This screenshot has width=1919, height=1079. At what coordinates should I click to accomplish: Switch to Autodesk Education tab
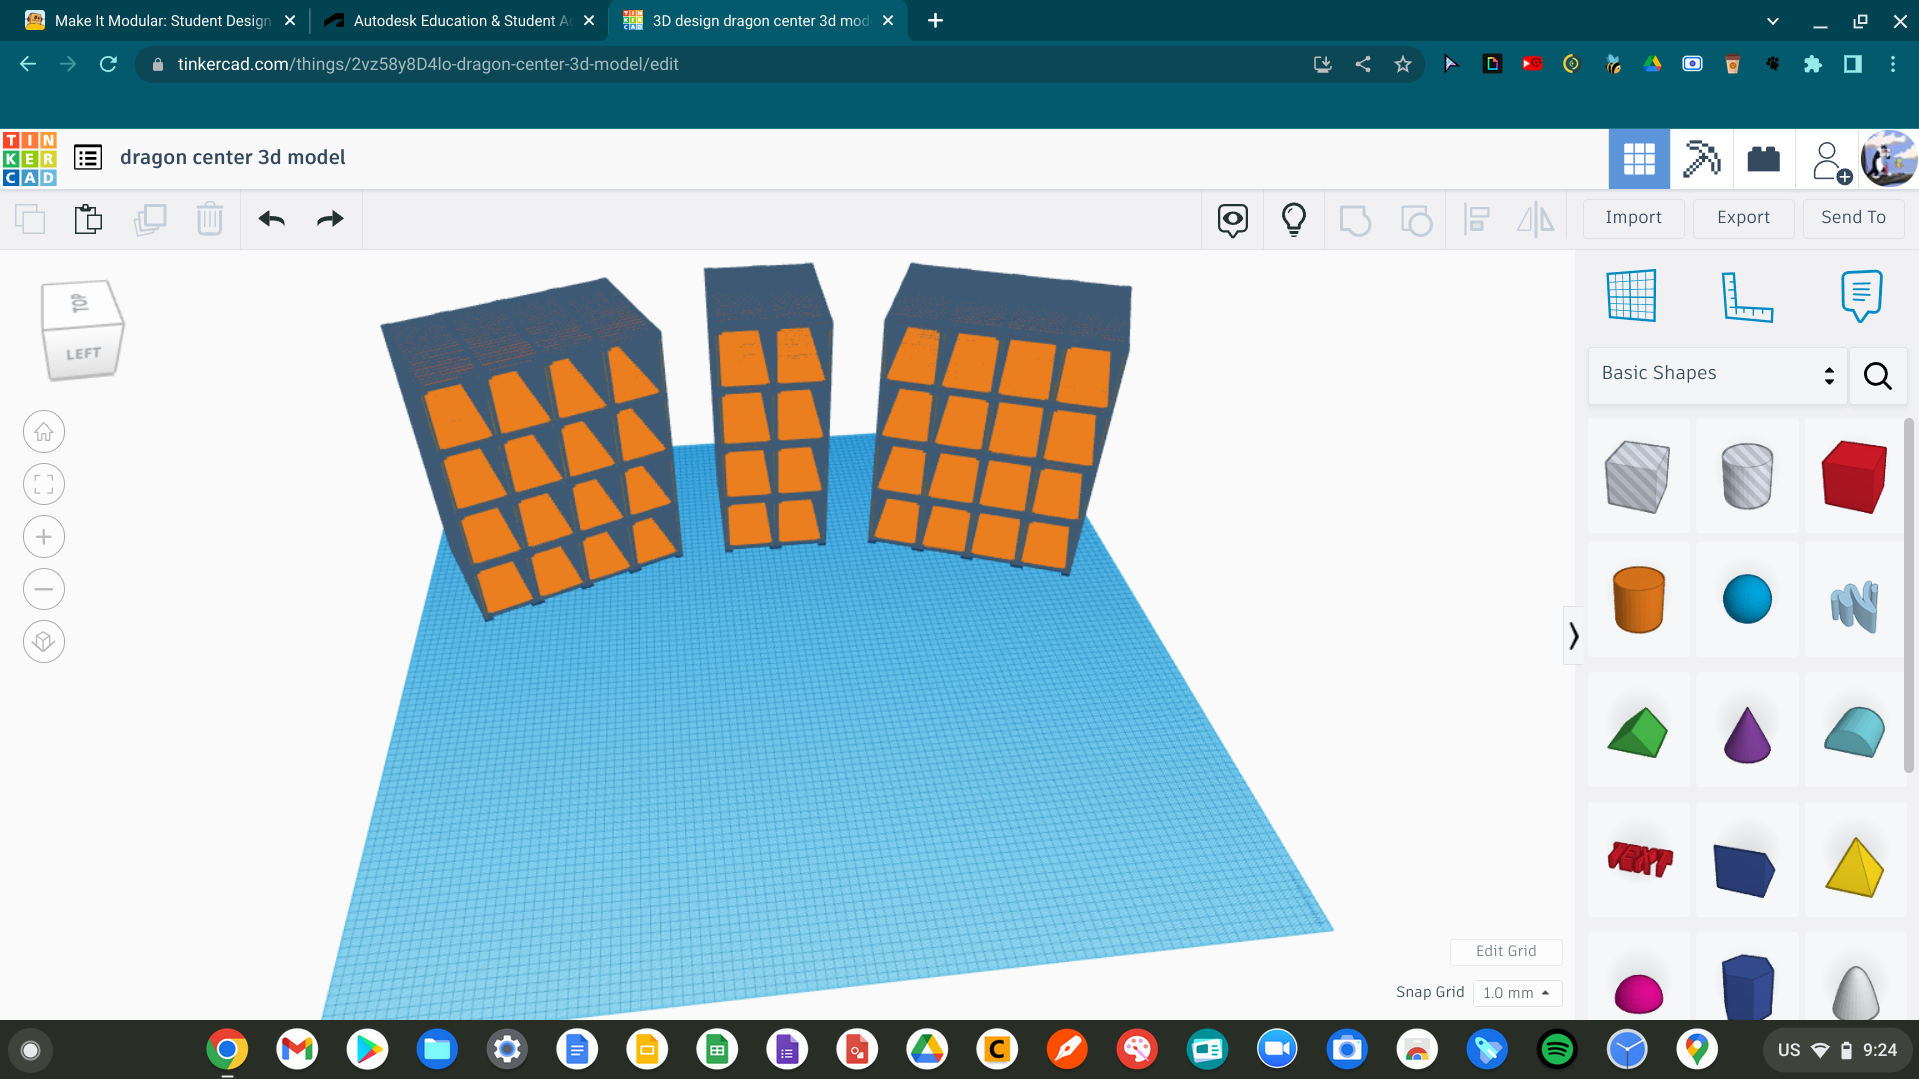pos(460,20)
